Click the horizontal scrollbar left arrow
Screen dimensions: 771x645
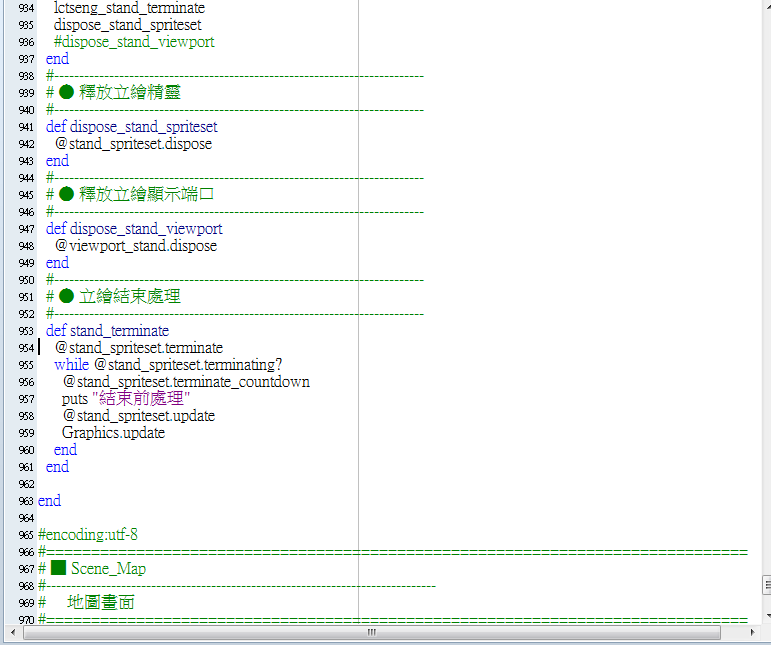[13, 632]
